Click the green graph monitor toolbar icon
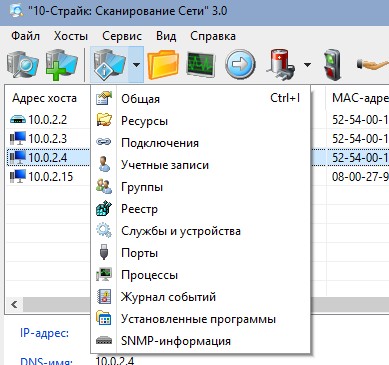This screenshot has width=389, height=365. (x=201, y=65)
